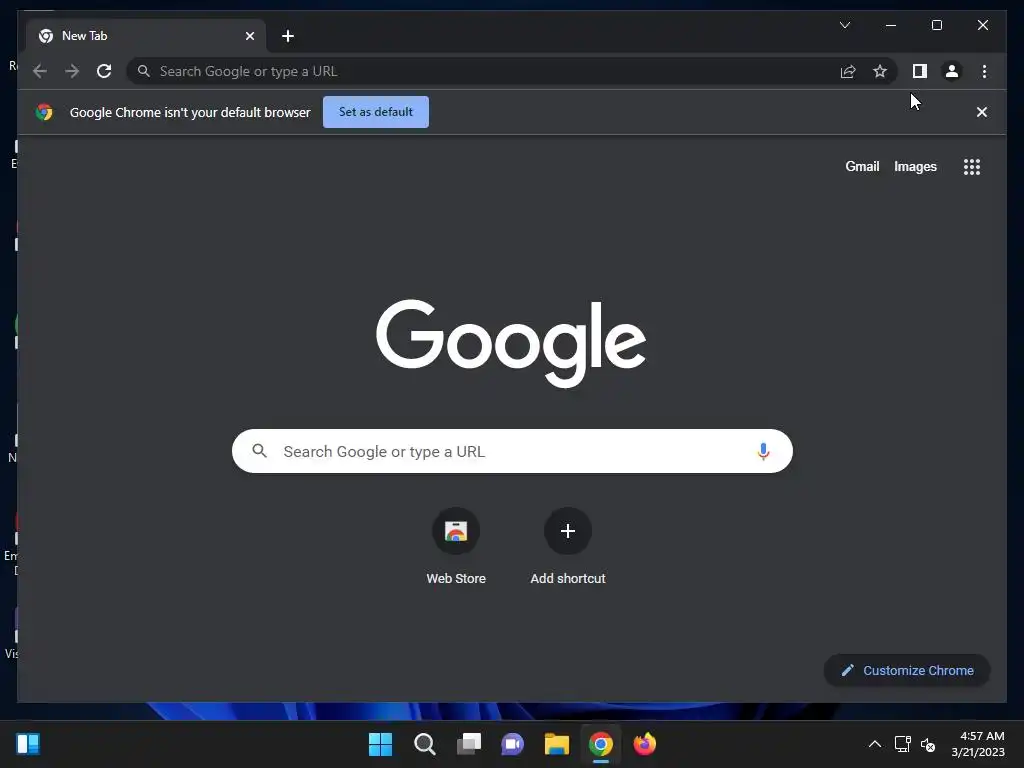Show hidden system tray icons
The image size is (1024, 768).
[x=874, y=744]
